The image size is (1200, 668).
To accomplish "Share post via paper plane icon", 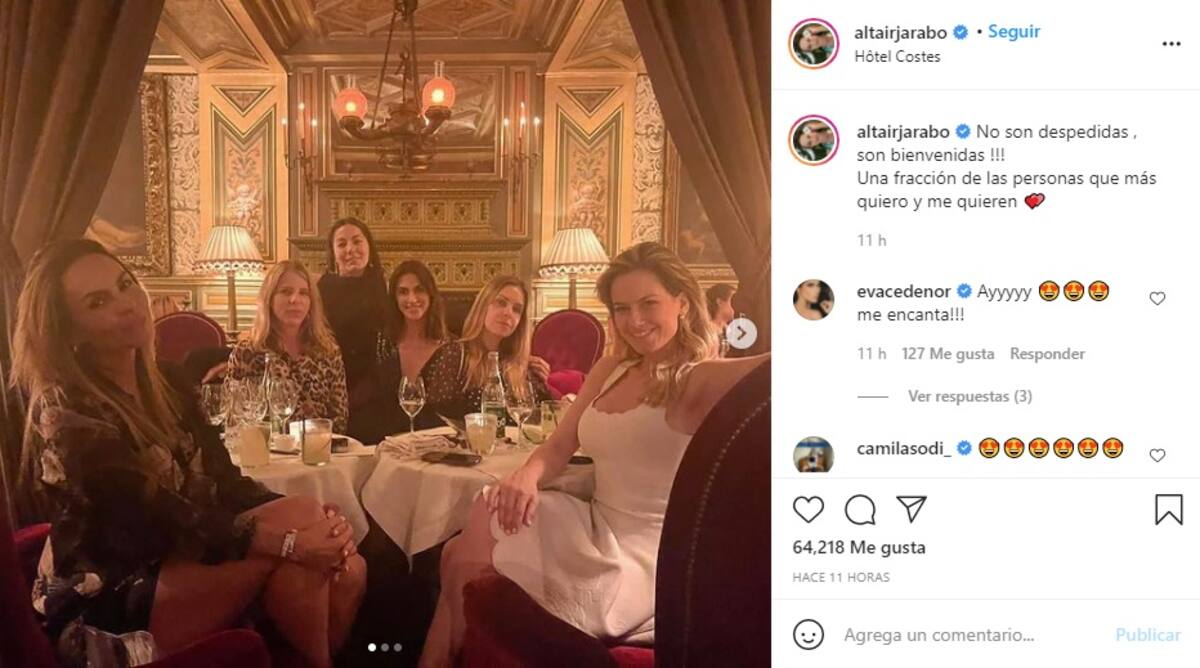I will [911, 509].
